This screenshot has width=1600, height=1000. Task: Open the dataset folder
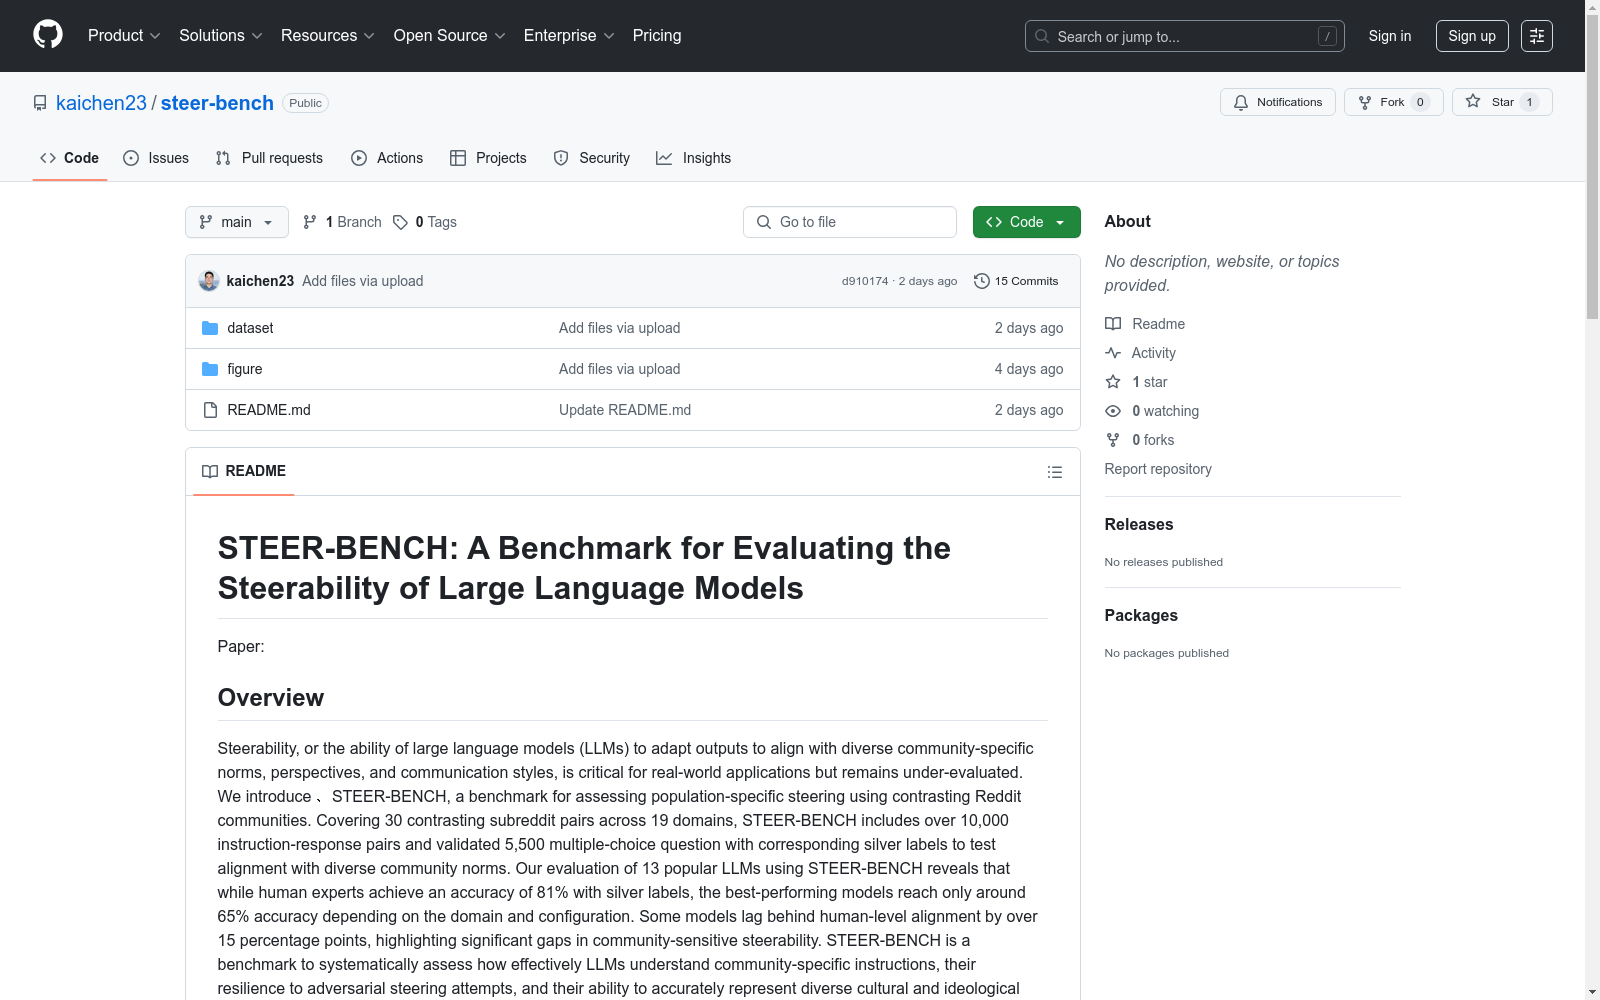click(x=250, y=328)
